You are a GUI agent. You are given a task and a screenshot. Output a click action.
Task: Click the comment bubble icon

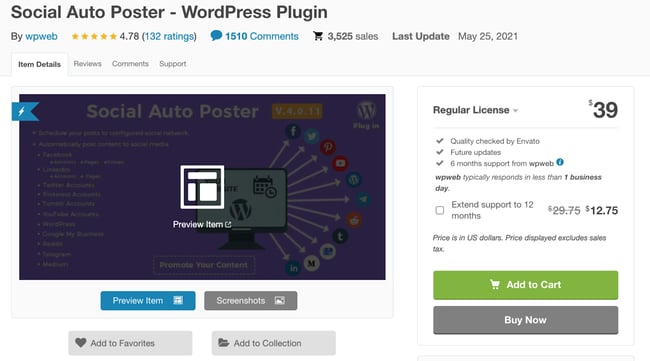(216, 36)
